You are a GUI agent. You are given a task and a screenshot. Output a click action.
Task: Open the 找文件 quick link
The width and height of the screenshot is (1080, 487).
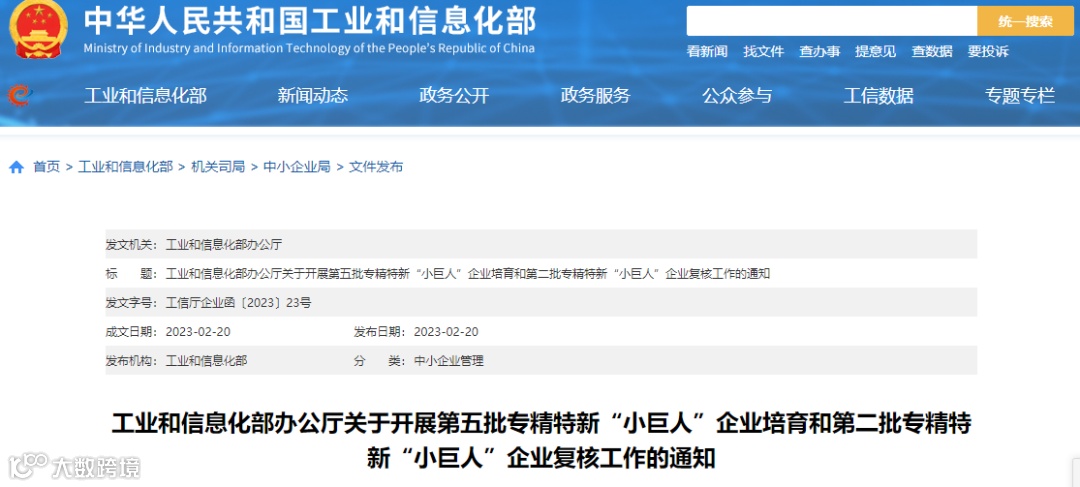pos(764,51)
